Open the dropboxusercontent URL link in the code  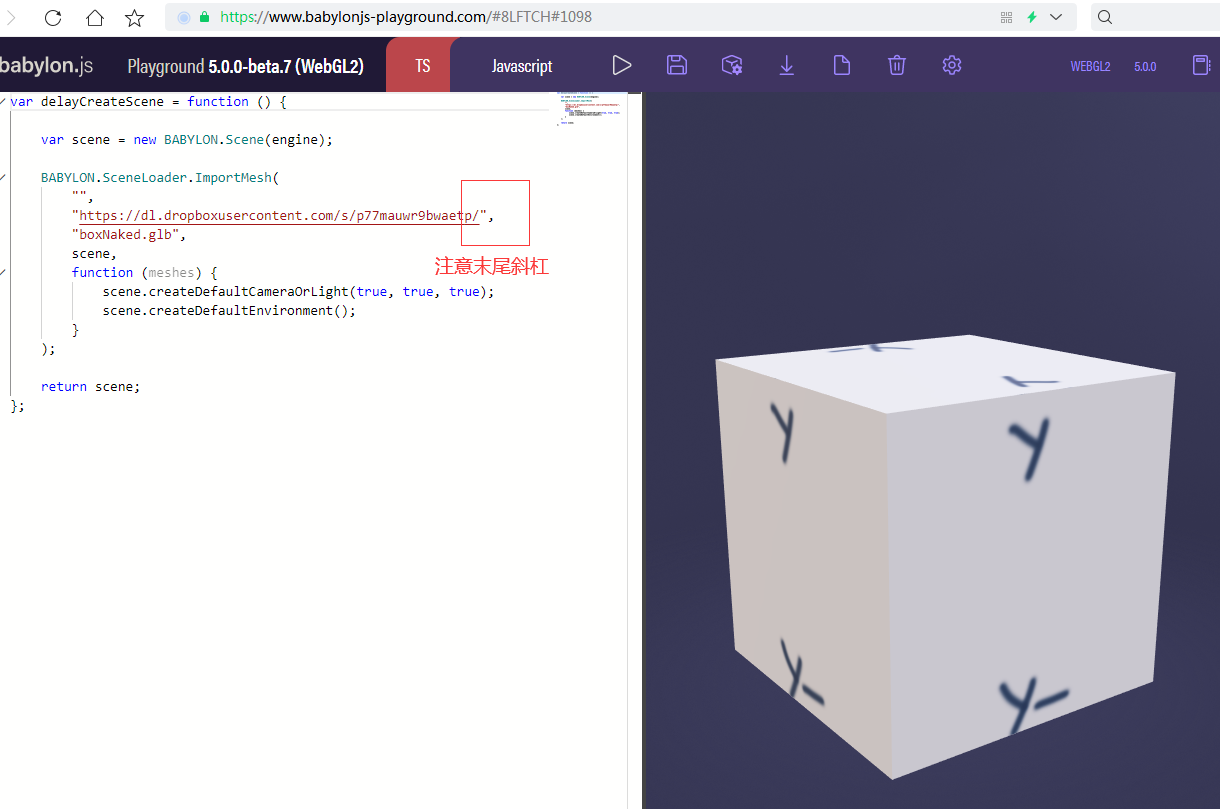pyautogui.click(x=278, y=214)
